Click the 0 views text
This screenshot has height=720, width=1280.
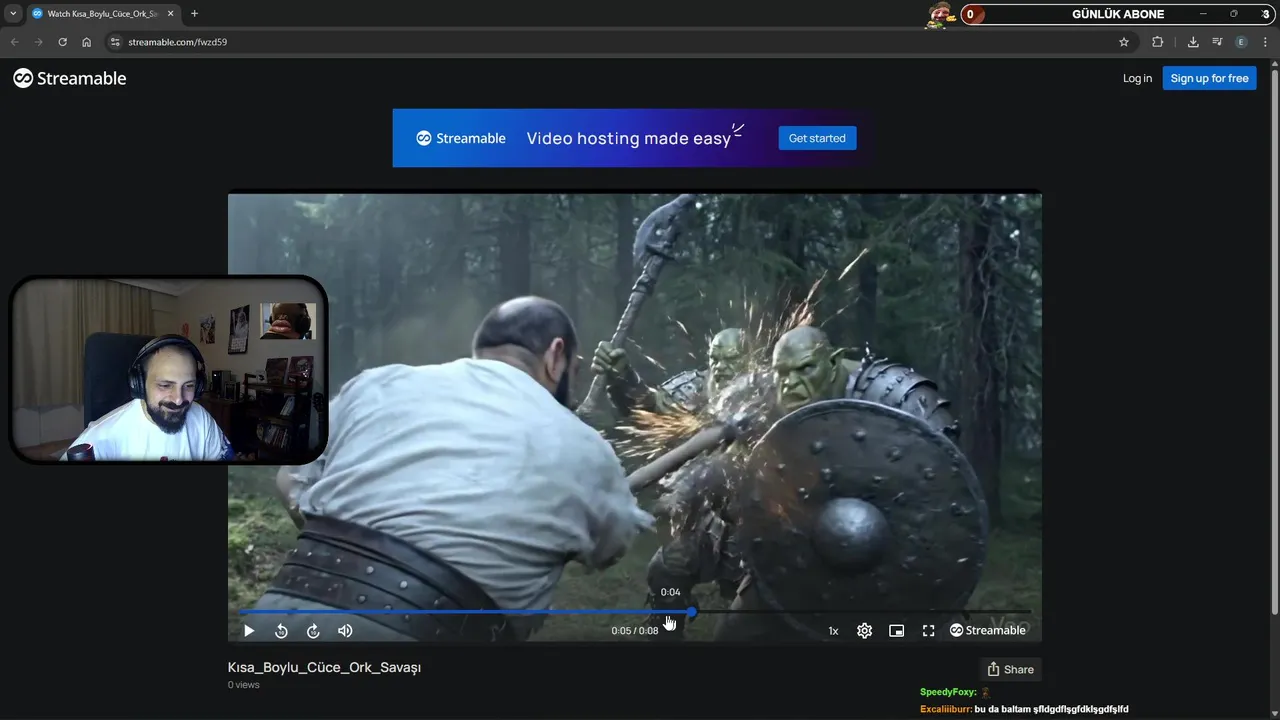coord(244,685)
